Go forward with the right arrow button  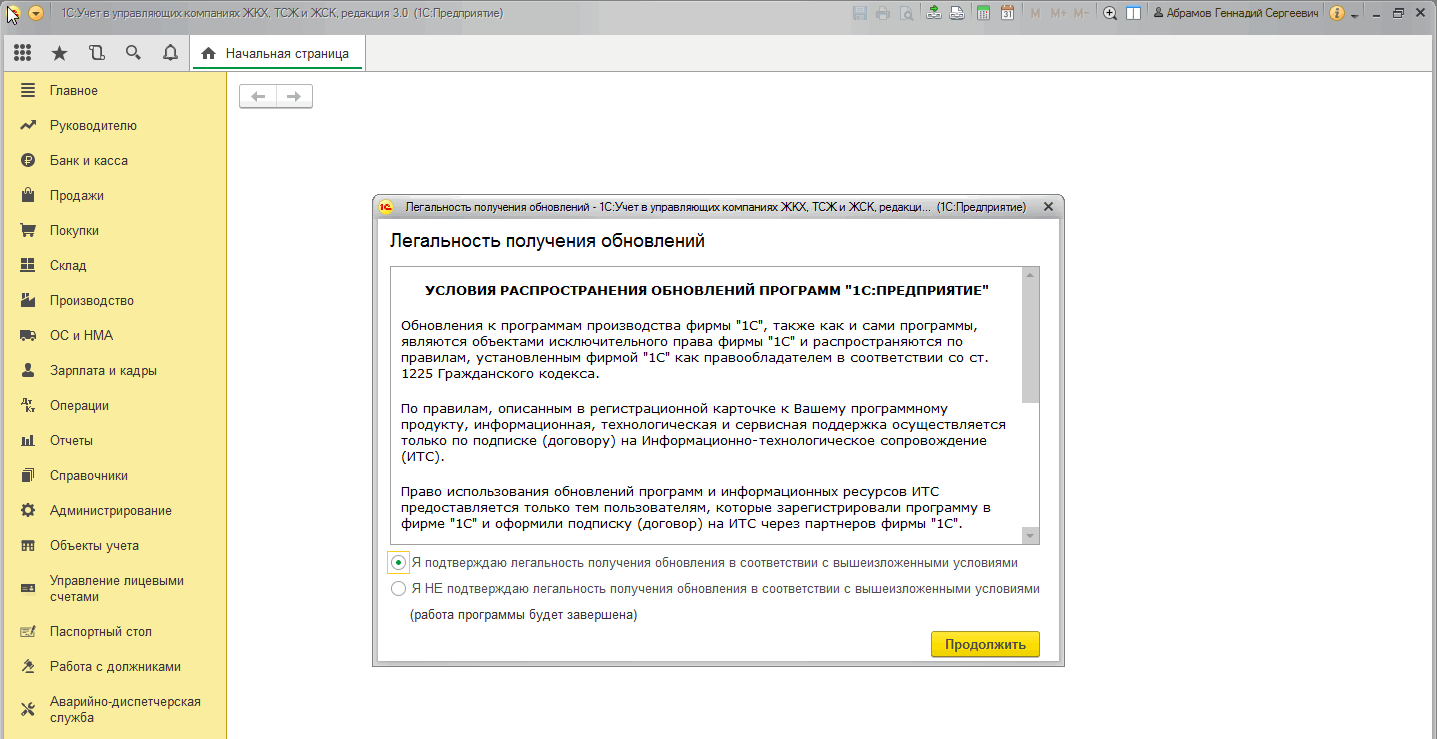(294, 96)
